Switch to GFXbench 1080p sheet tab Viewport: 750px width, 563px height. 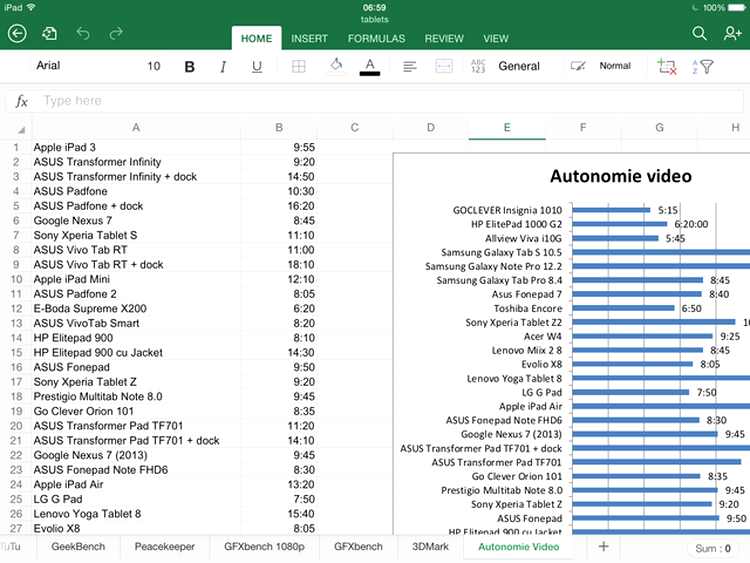click(x=264, y=547)
